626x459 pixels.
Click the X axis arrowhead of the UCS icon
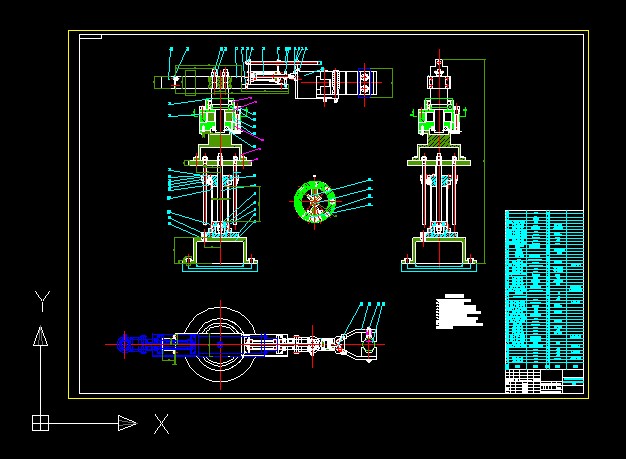pyautogui.click(x=127, y=423)
